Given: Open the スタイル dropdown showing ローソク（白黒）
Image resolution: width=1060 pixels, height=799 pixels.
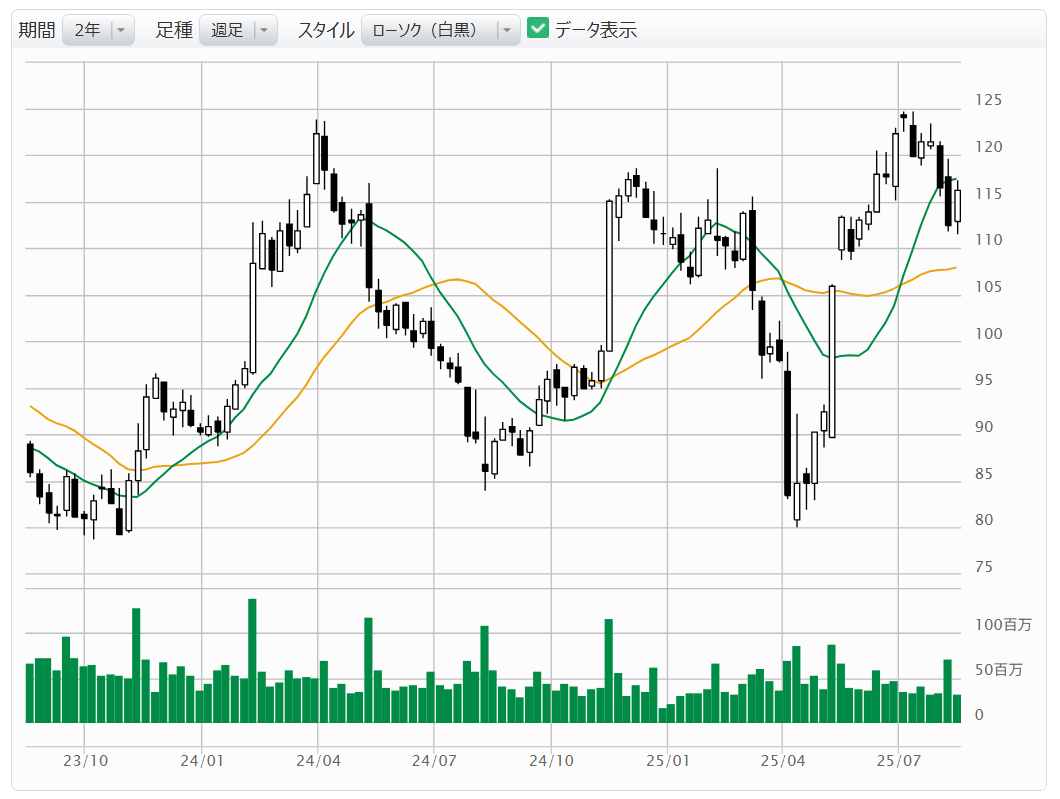Looking at the screenshot, I should click(440, 30).
